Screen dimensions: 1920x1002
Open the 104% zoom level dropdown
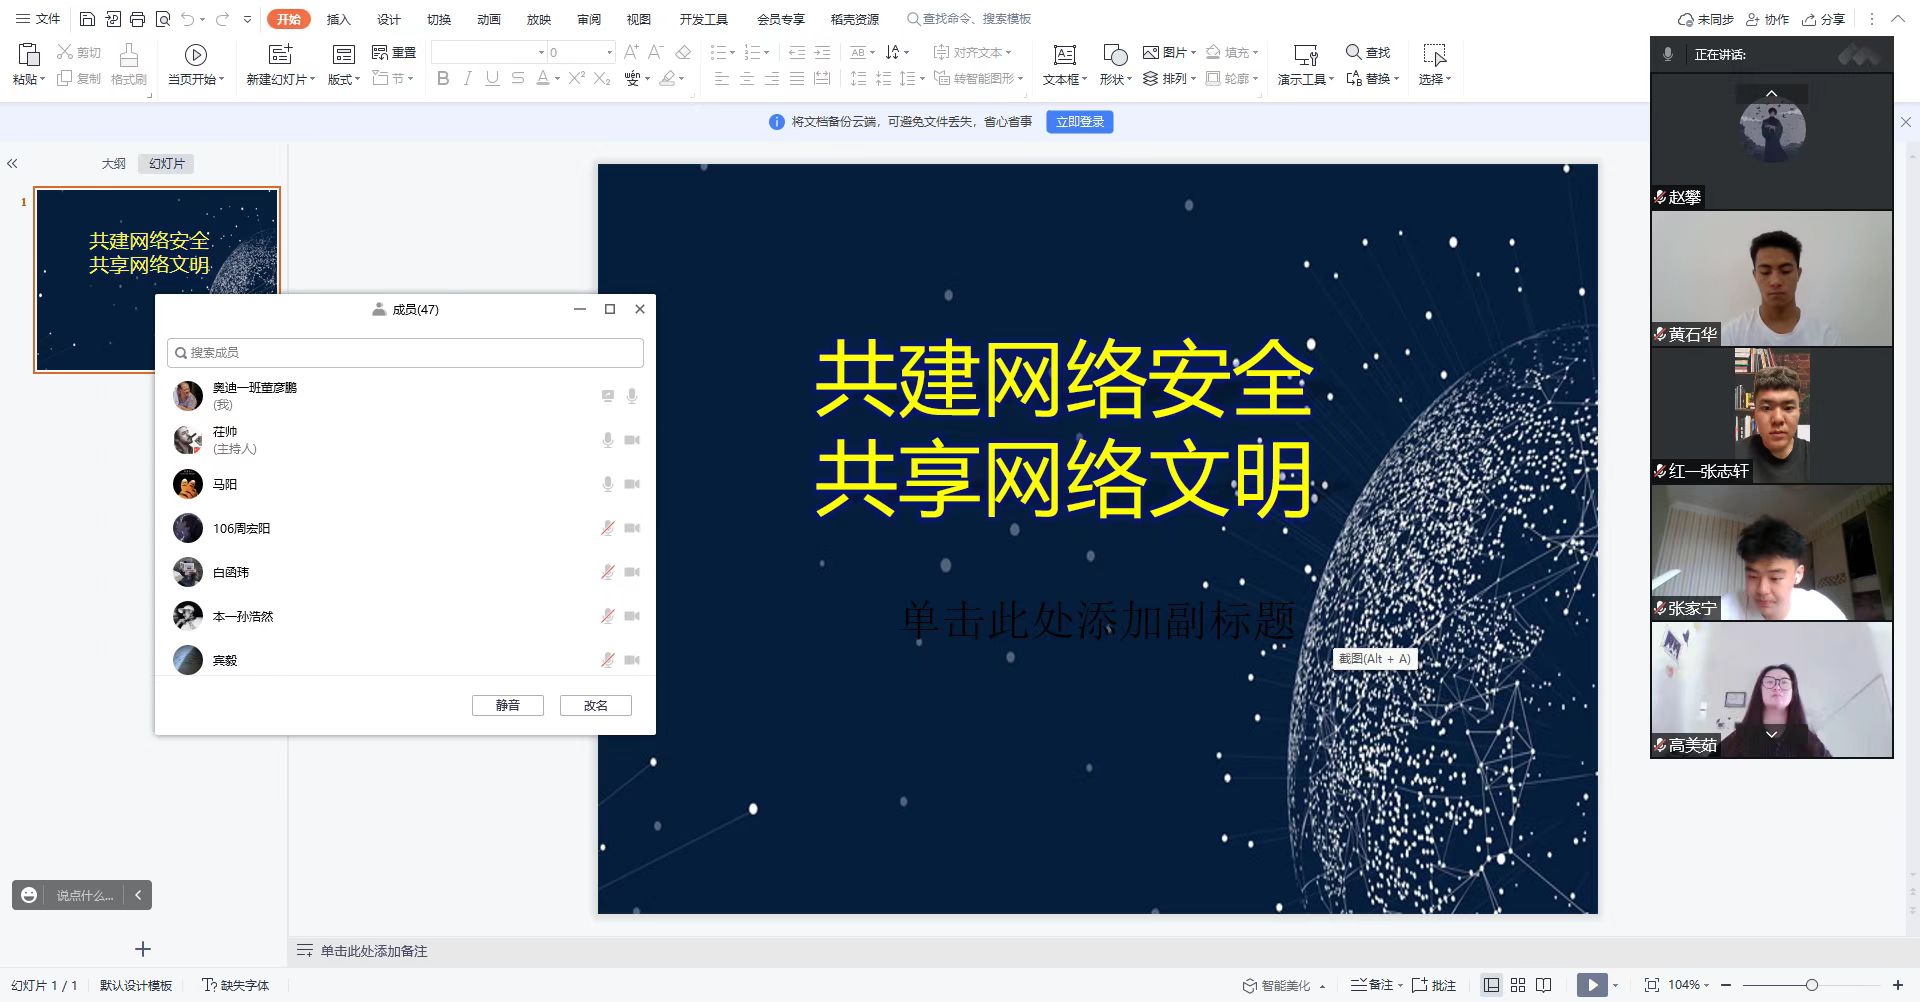click(1689, 985)
